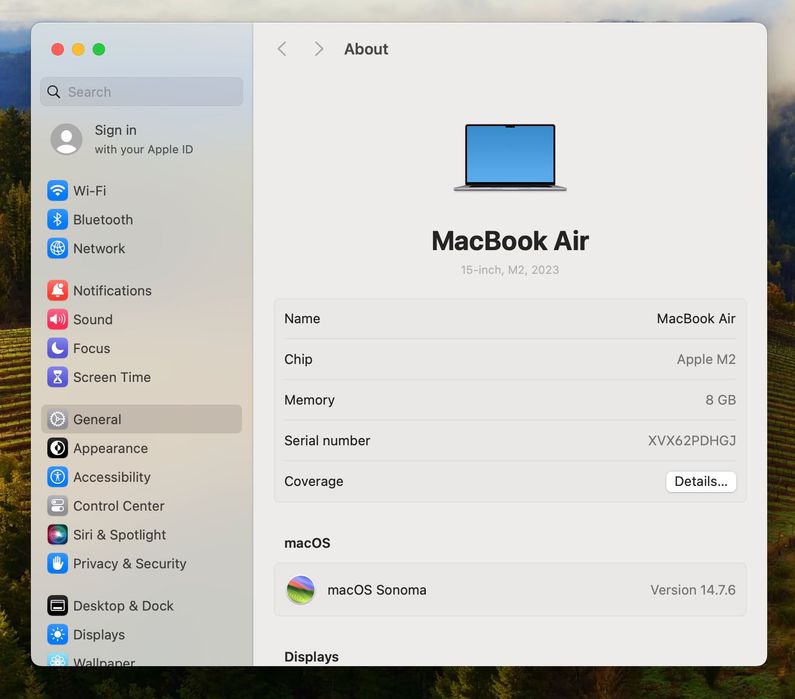Open the Network sidebar label
795x699 pixels.
click(x=99, y=249)
